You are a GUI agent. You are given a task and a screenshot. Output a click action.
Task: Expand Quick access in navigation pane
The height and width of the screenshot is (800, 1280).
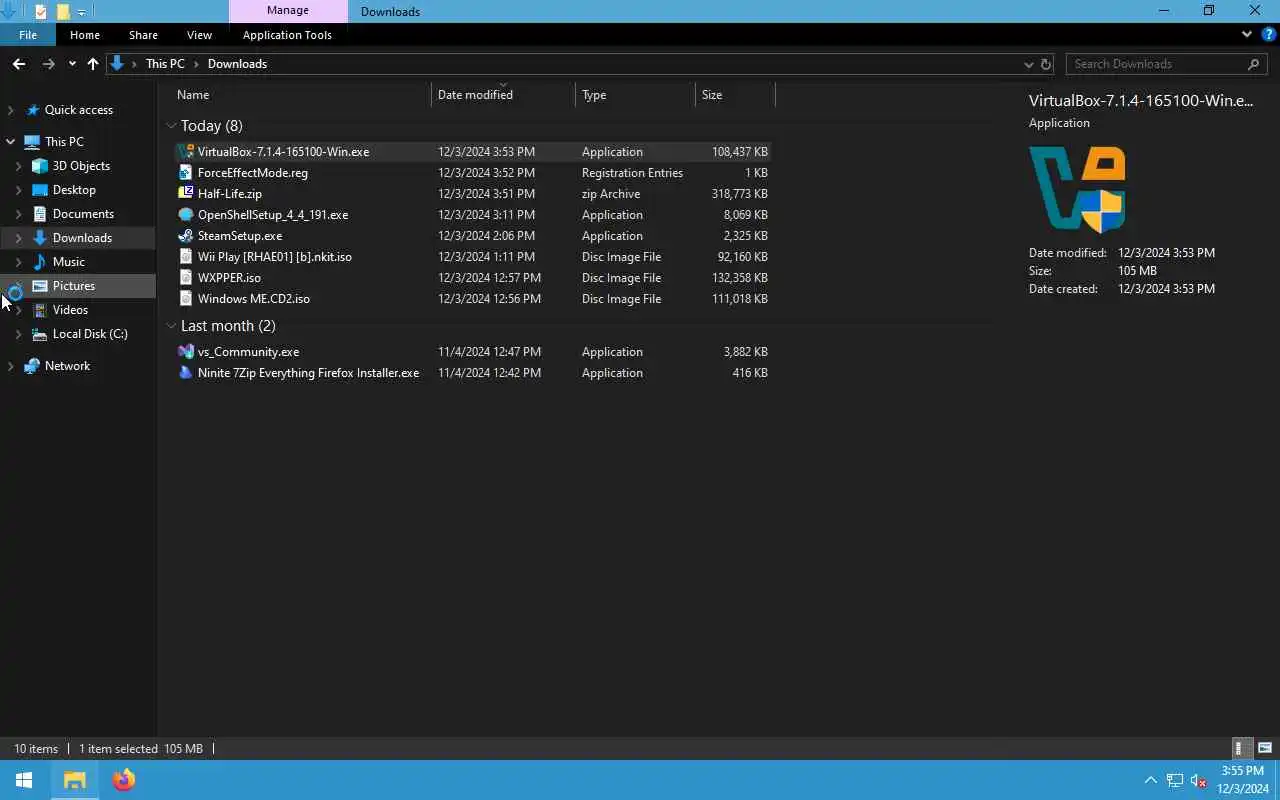coord(11,110)
